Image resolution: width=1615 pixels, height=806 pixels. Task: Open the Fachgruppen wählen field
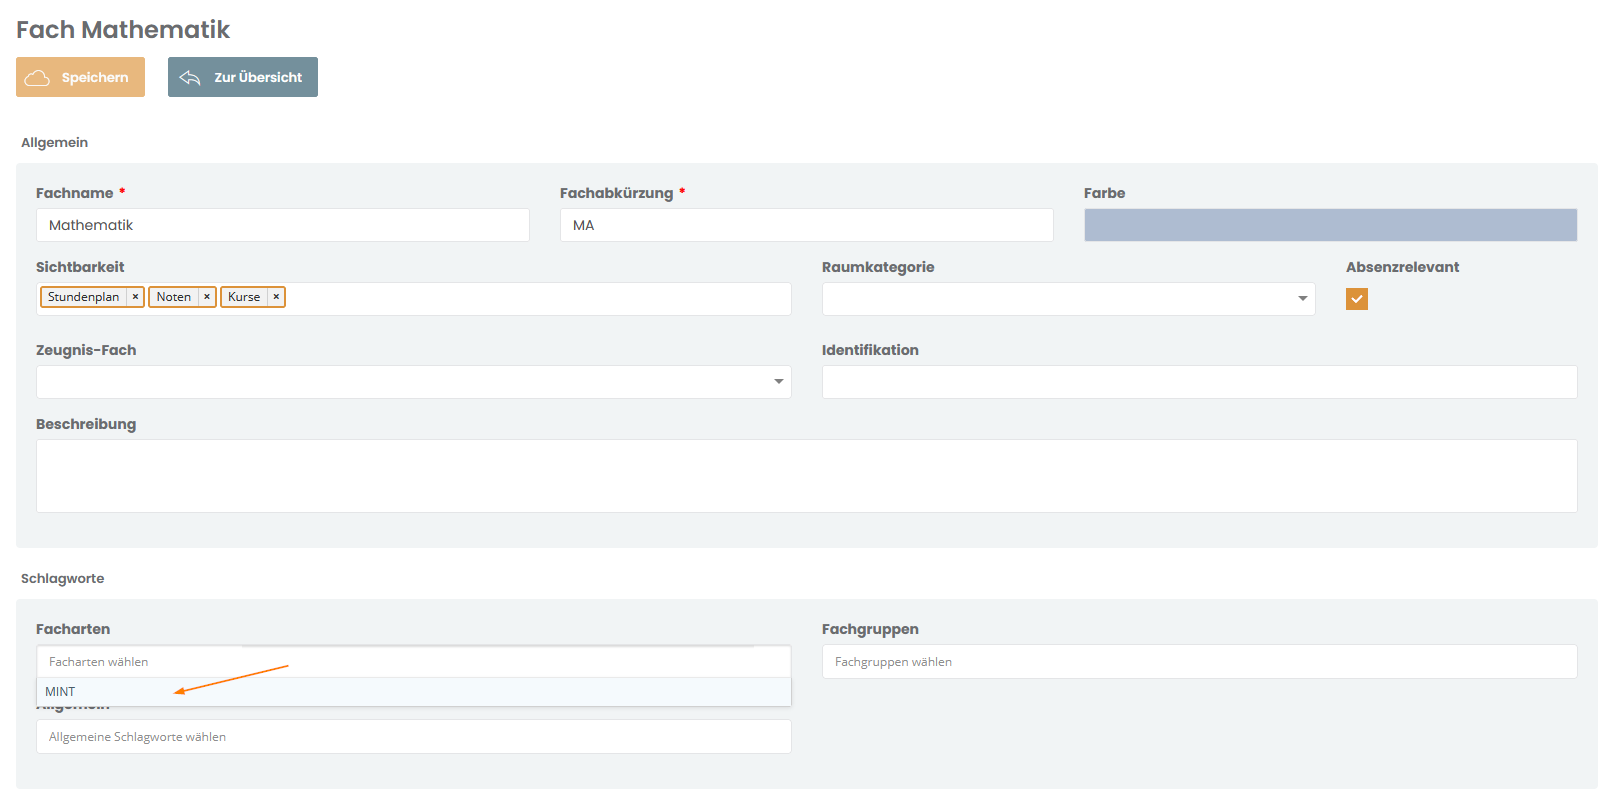[1199, 662]
